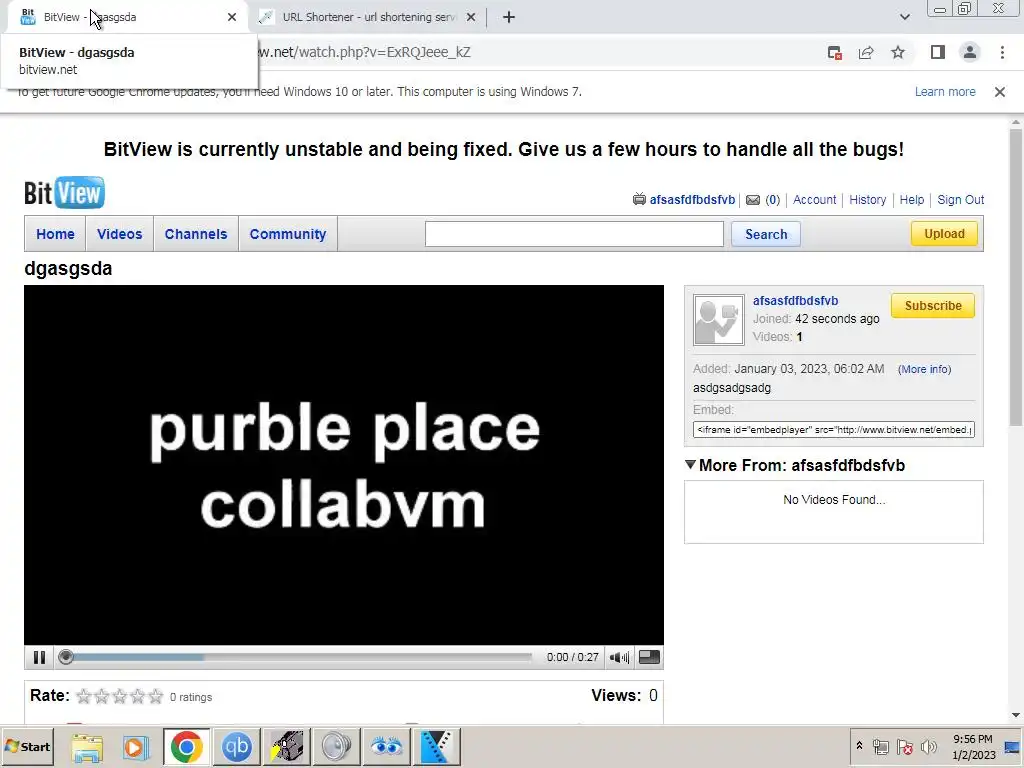Collapse the More From: afsasfdfbdsfvb section

[x=690, y=465]
